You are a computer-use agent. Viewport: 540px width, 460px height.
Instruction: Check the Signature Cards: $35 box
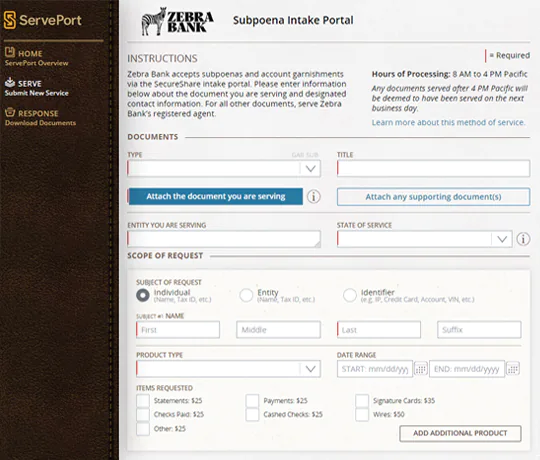[362, 401]
